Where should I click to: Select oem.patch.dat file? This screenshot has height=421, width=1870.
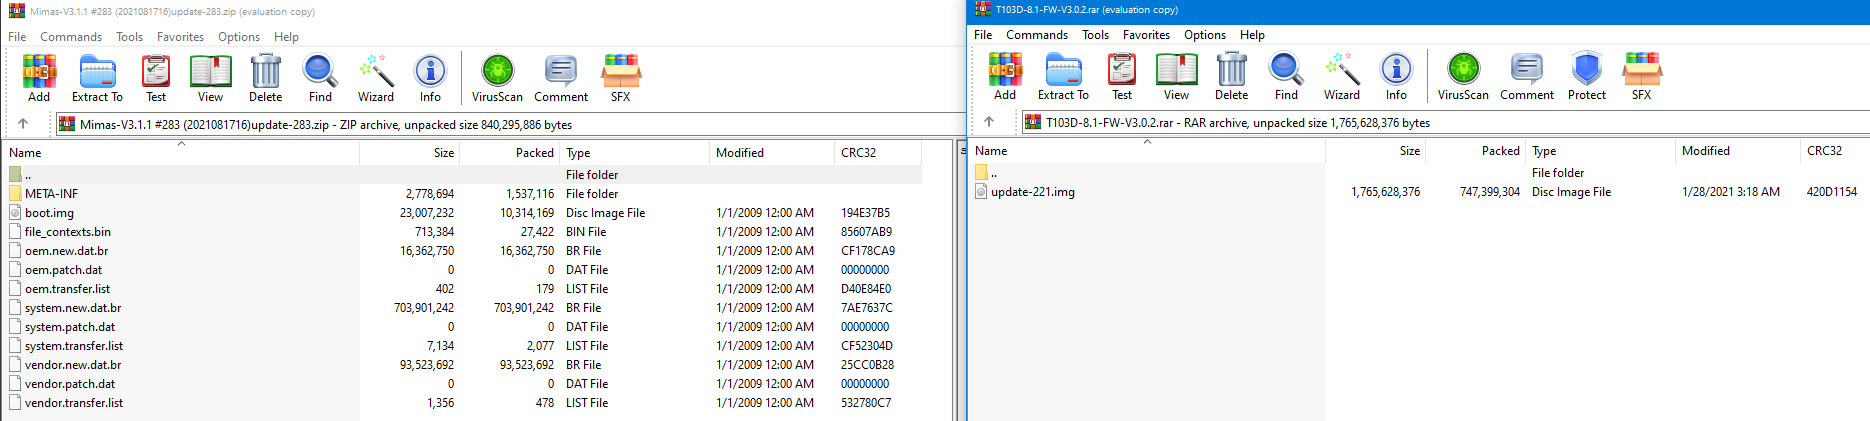[63, 270]
